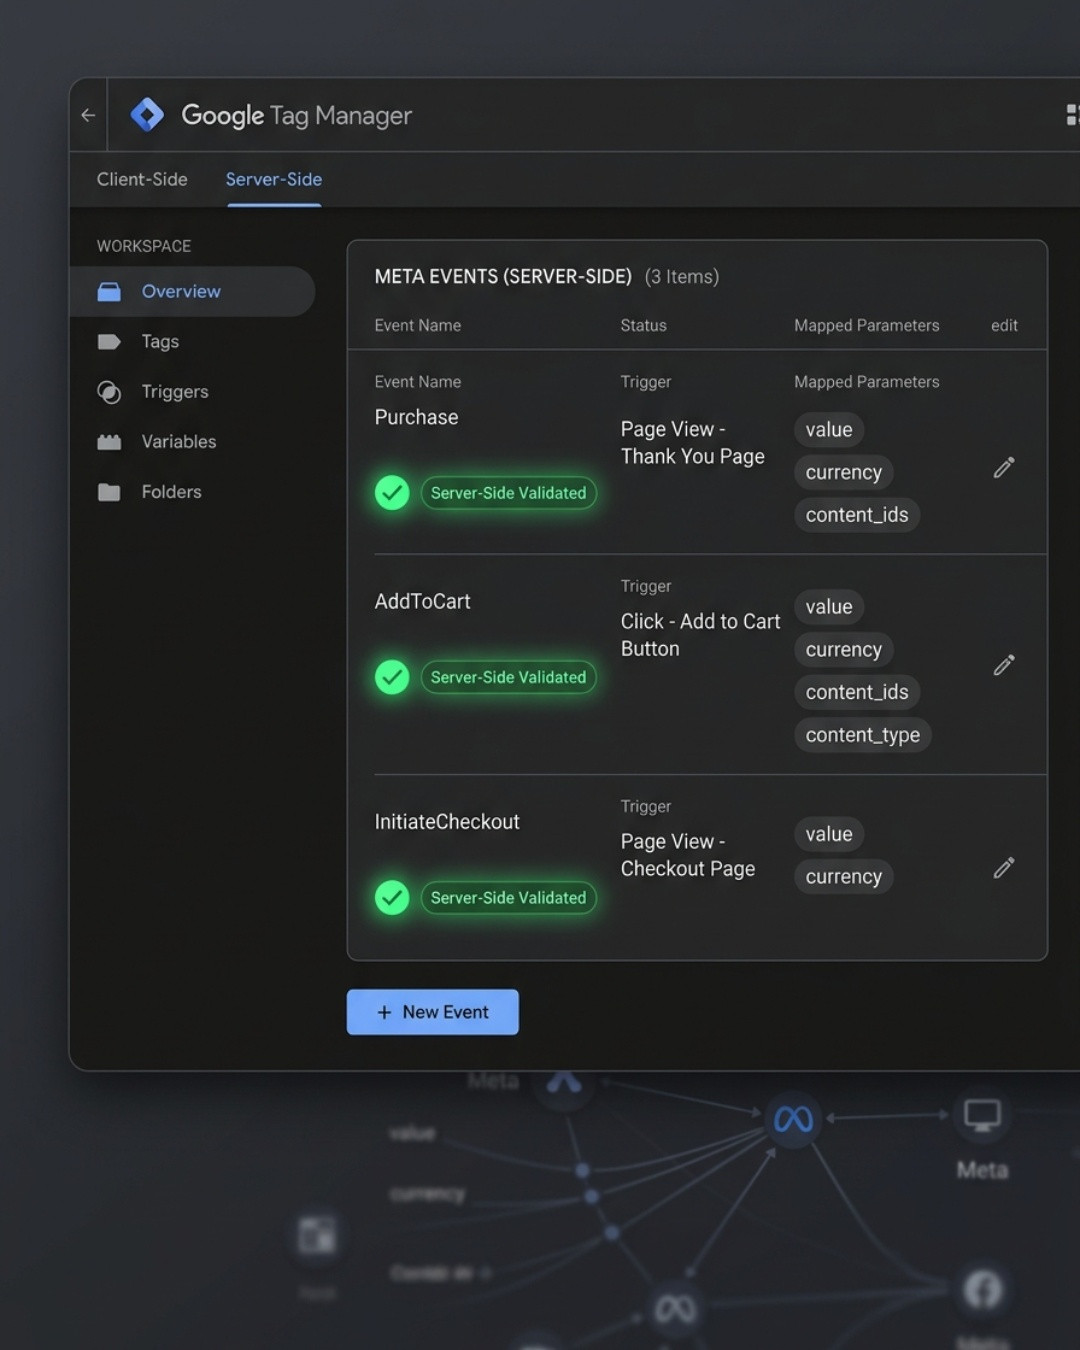1080x1350 pixels.
Task: Switch to the Client-Side tab
Action: click(142, 179)
